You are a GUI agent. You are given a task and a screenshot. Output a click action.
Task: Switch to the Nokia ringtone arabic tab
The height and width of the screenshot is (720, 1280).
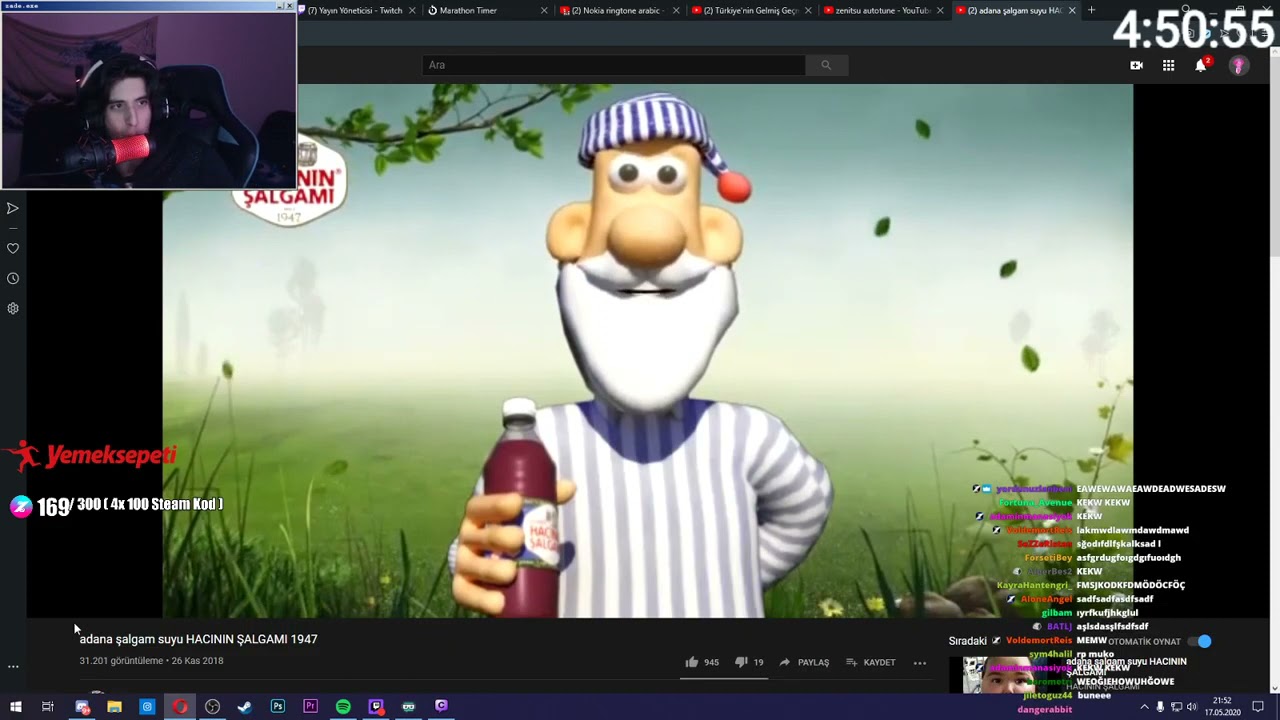click(x=619, y=10)
